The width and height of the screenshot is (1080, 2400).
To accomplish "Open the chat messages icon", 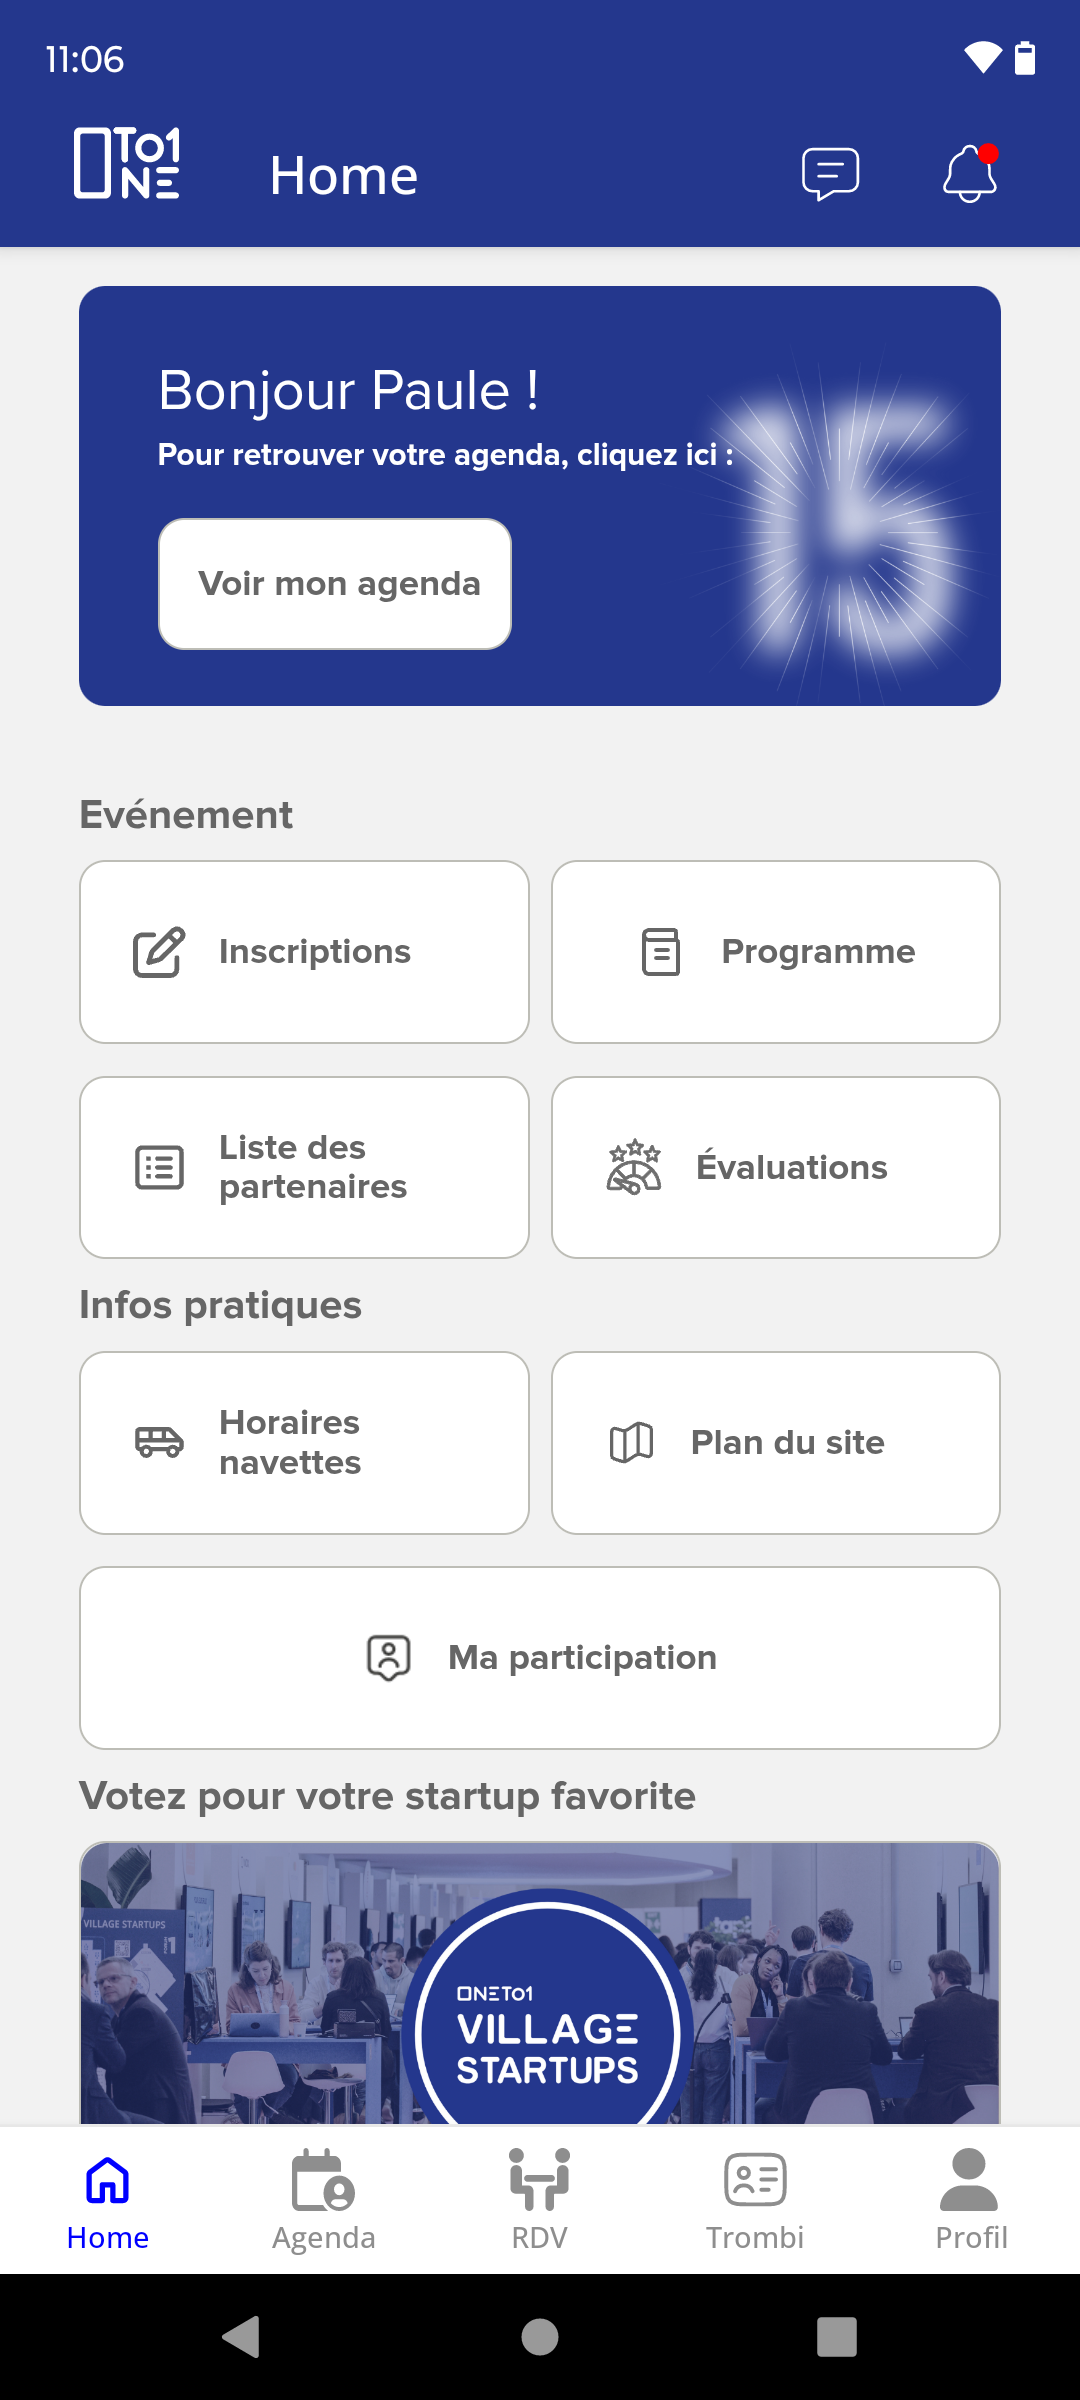I will 830,175.
